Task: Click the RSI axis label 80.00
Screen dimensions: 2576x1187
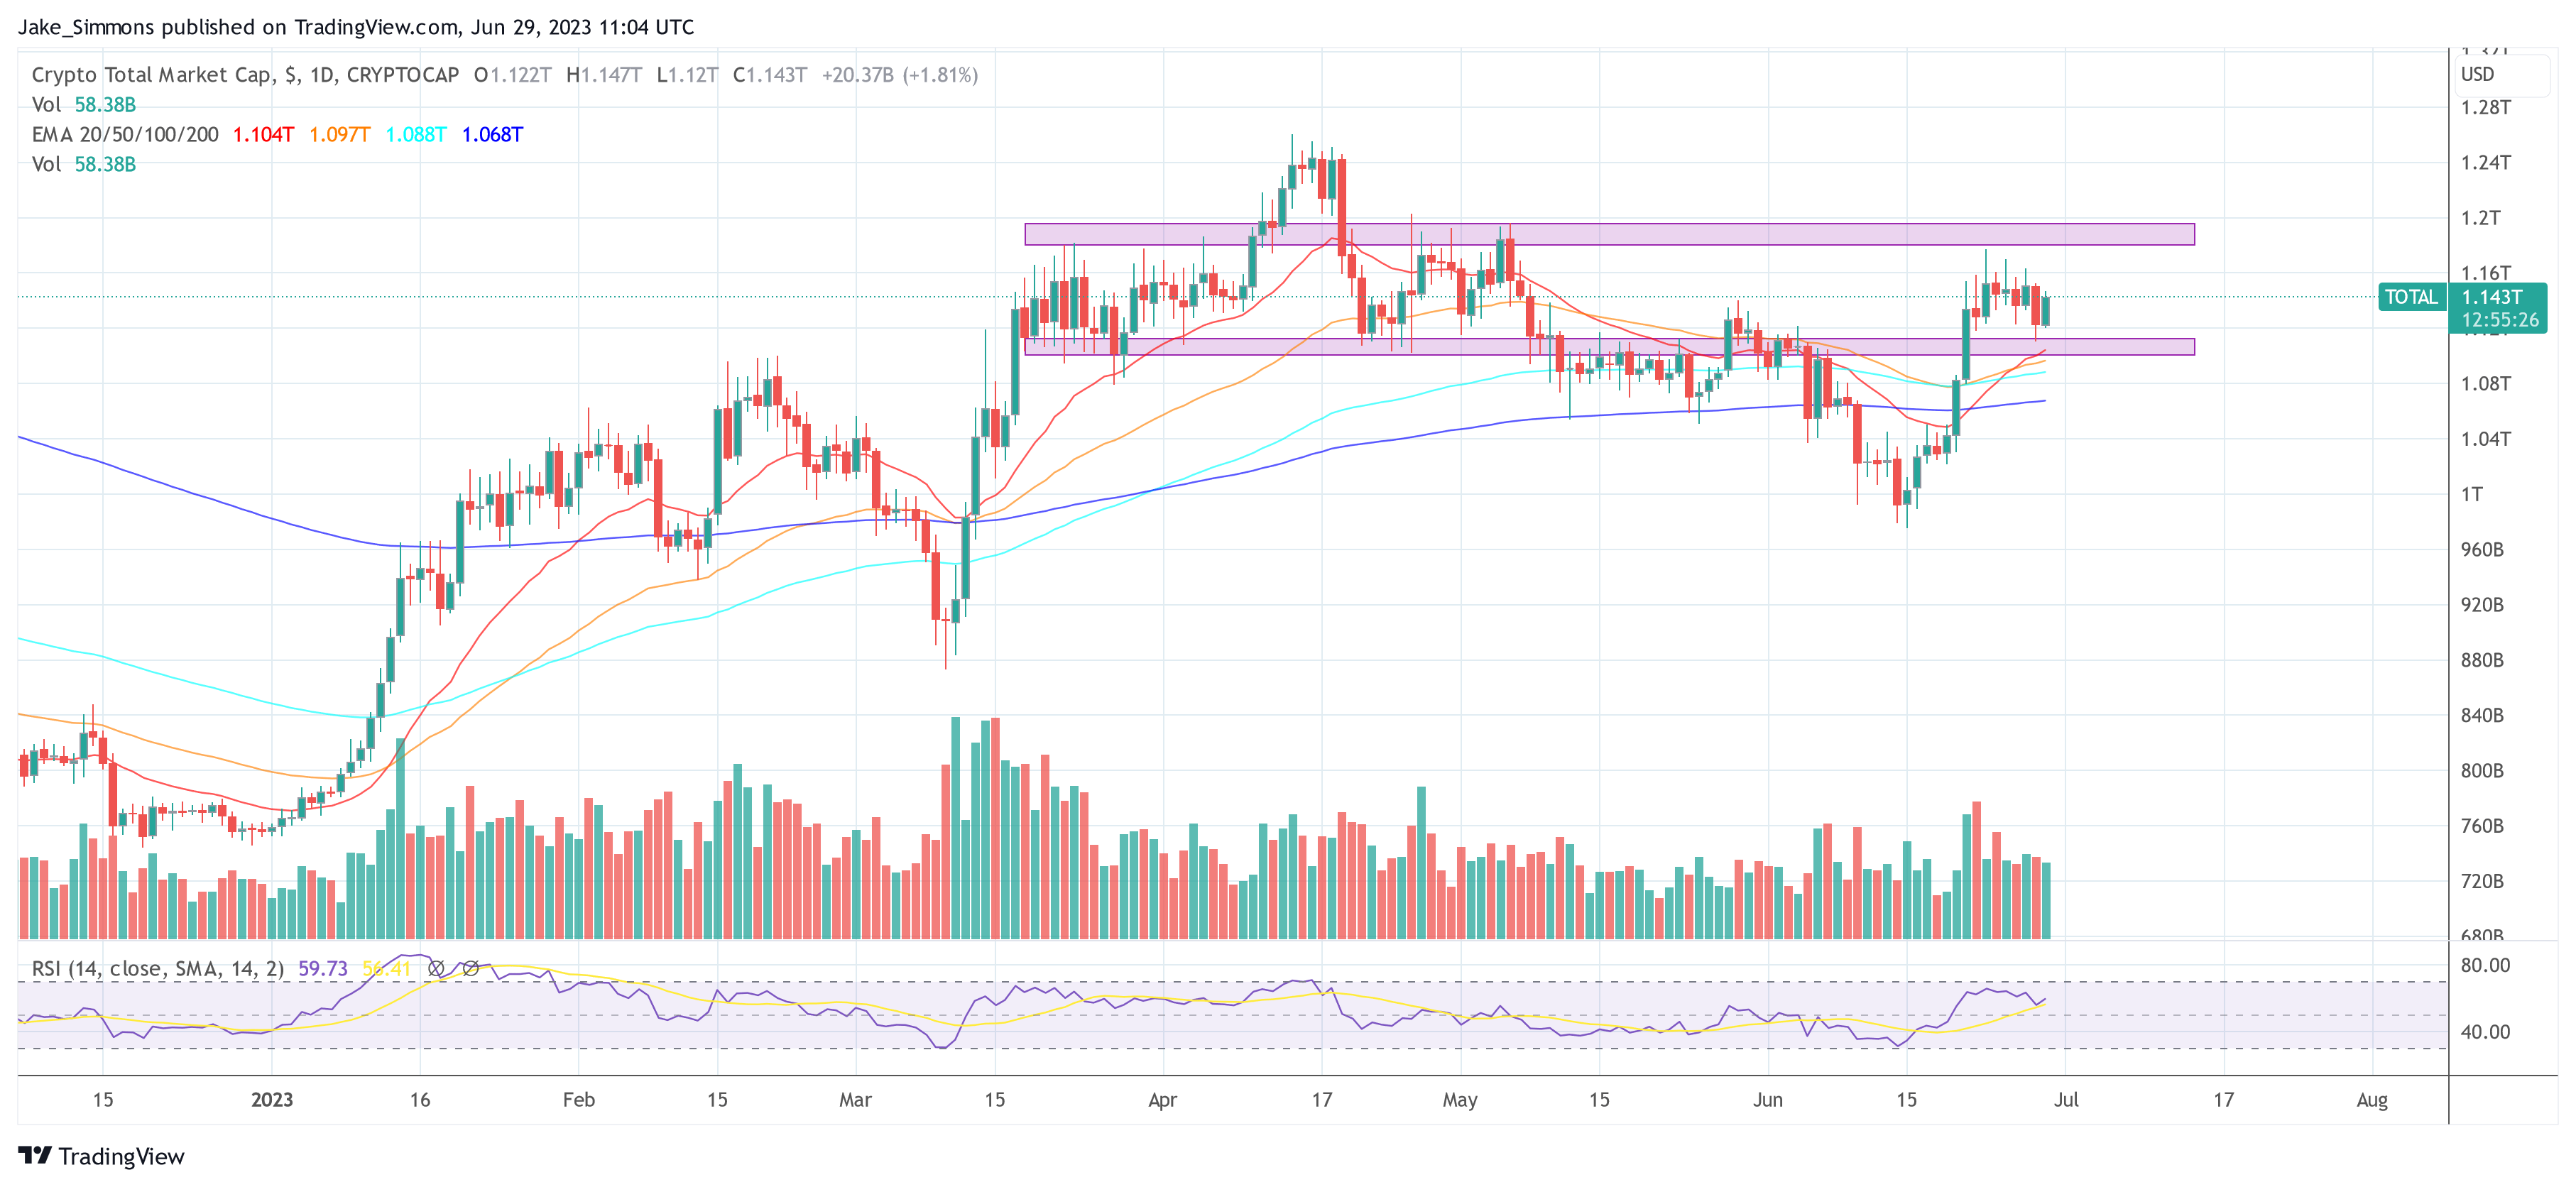Action: (2485, 965)
